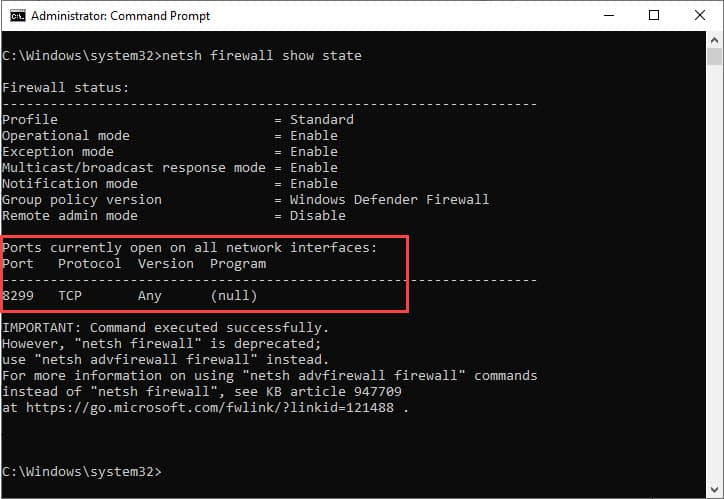The image size is (724, 499).
Task: Click the Ports currently open heading line
Action: [189, 247]
